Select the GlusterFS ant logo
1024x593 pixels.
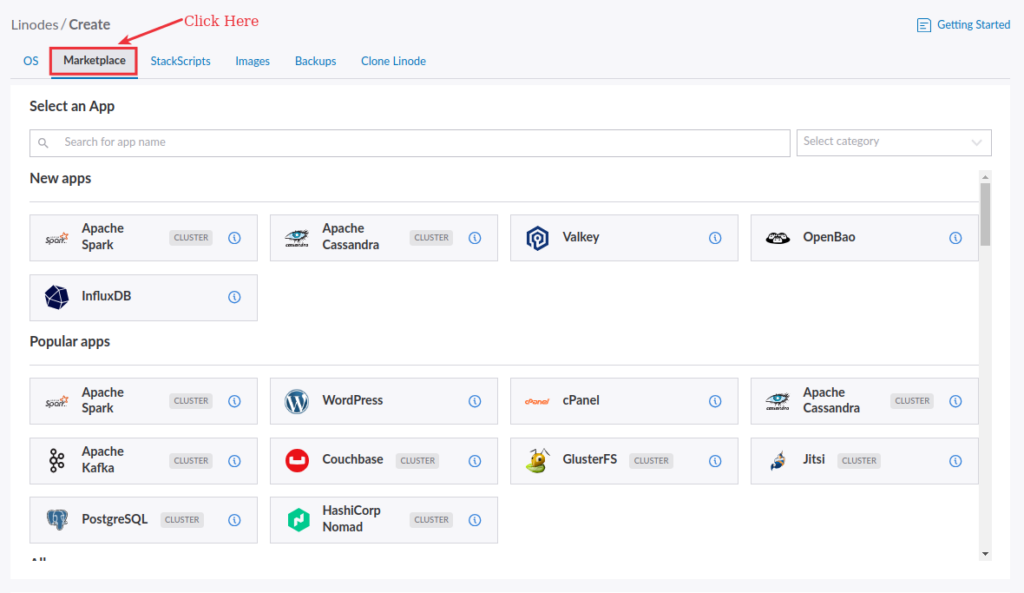click(x=537, y=460)
